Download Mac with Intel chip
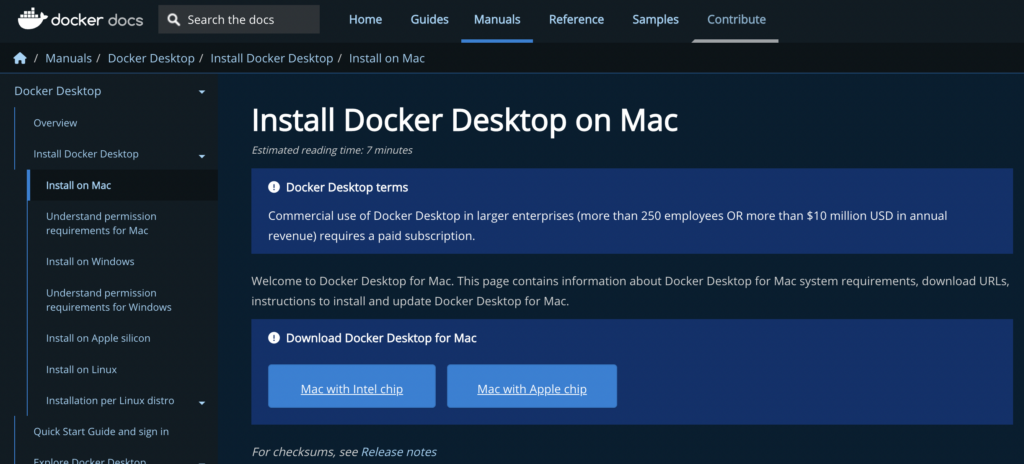Image resolution: width=1024 pixels, height=464 pixels. 352,388
